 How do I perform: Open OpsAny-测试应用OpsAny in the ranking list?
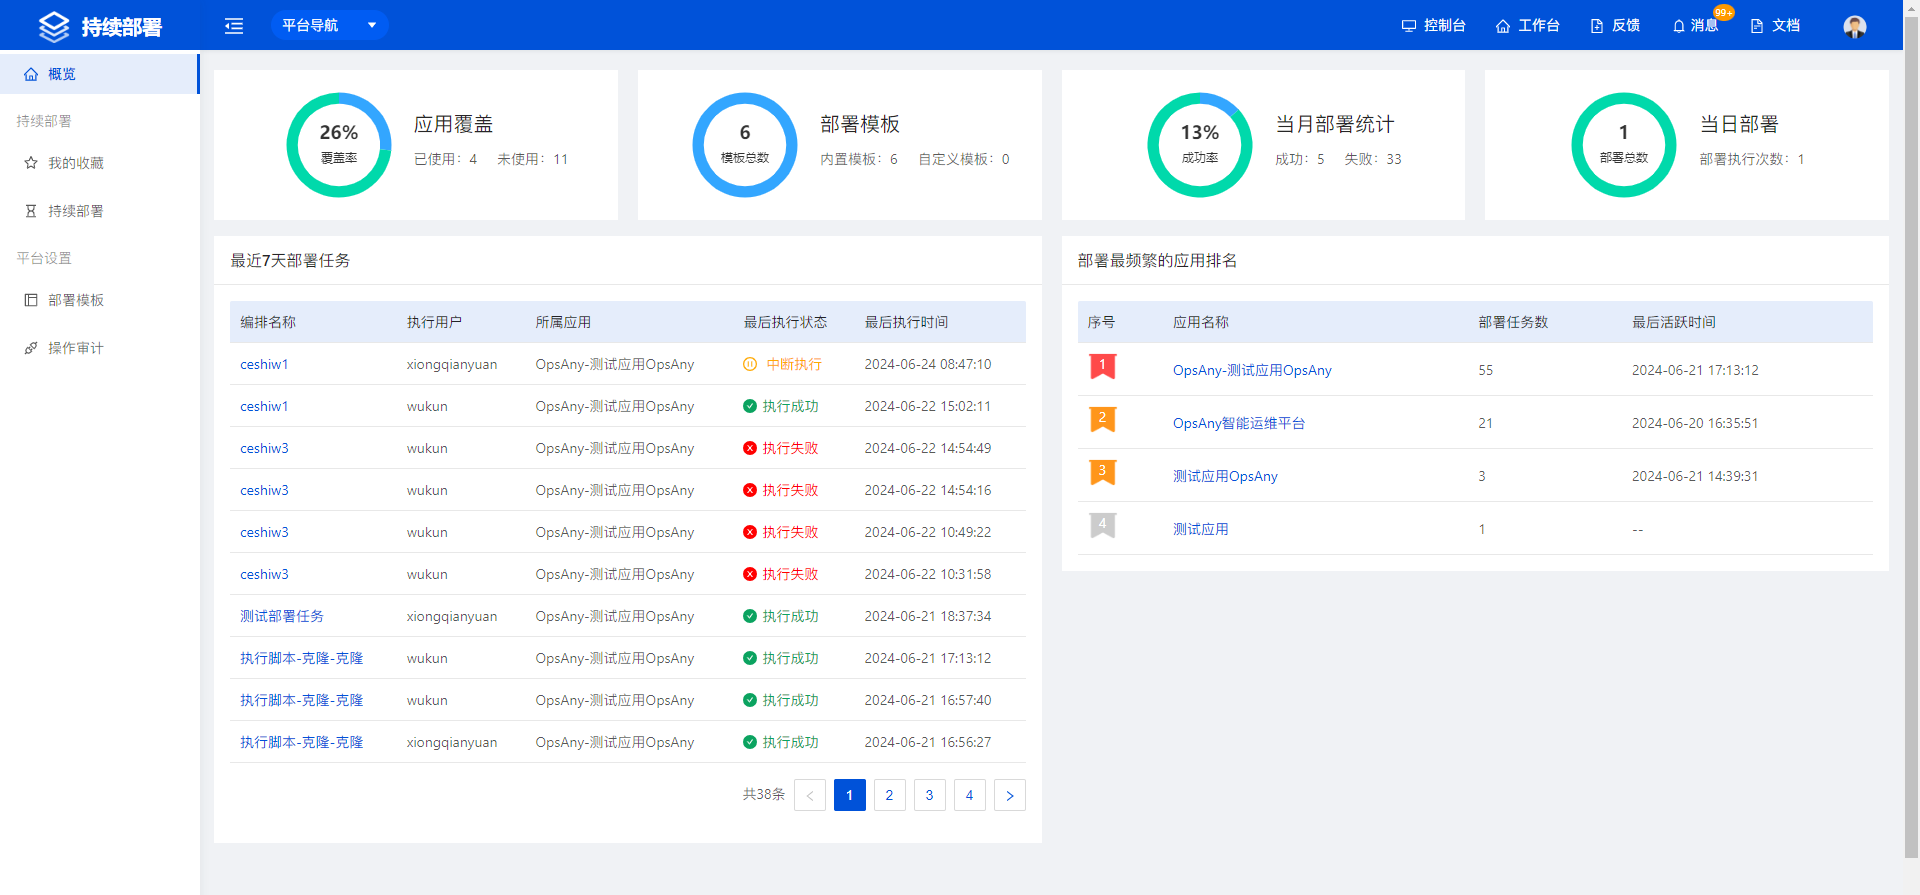point(1252,370)
